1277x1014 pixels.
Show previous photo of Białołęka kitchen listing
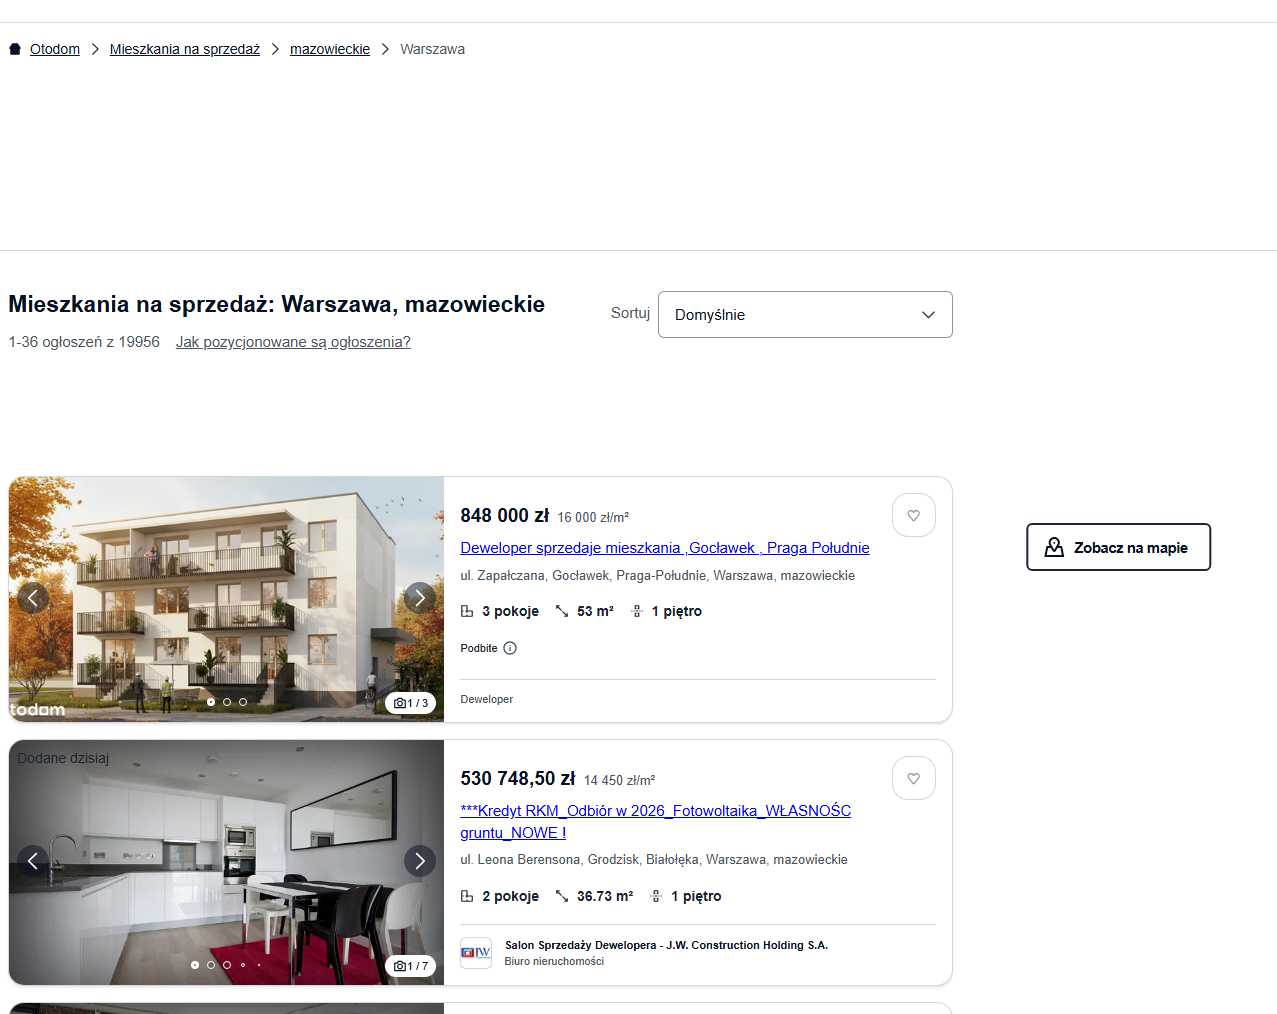coord(33,861)
